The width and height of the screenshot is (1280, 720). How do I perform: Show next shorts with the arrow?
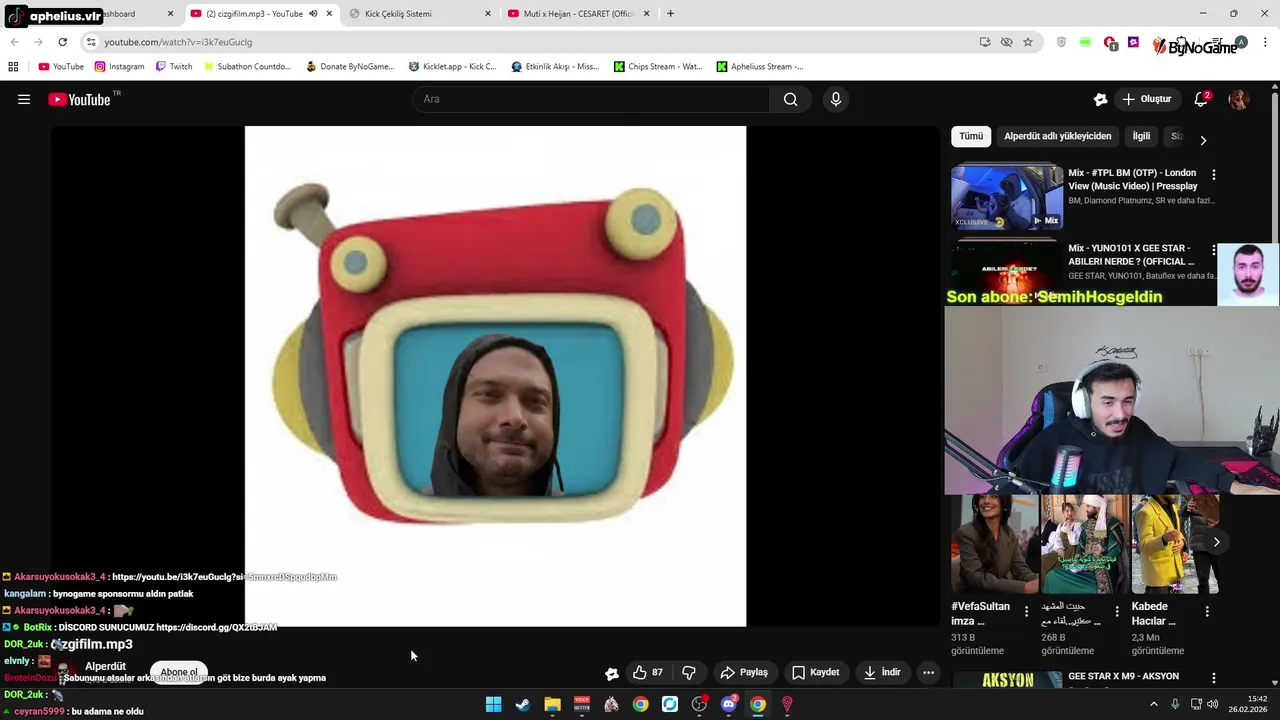point(1216,542)
